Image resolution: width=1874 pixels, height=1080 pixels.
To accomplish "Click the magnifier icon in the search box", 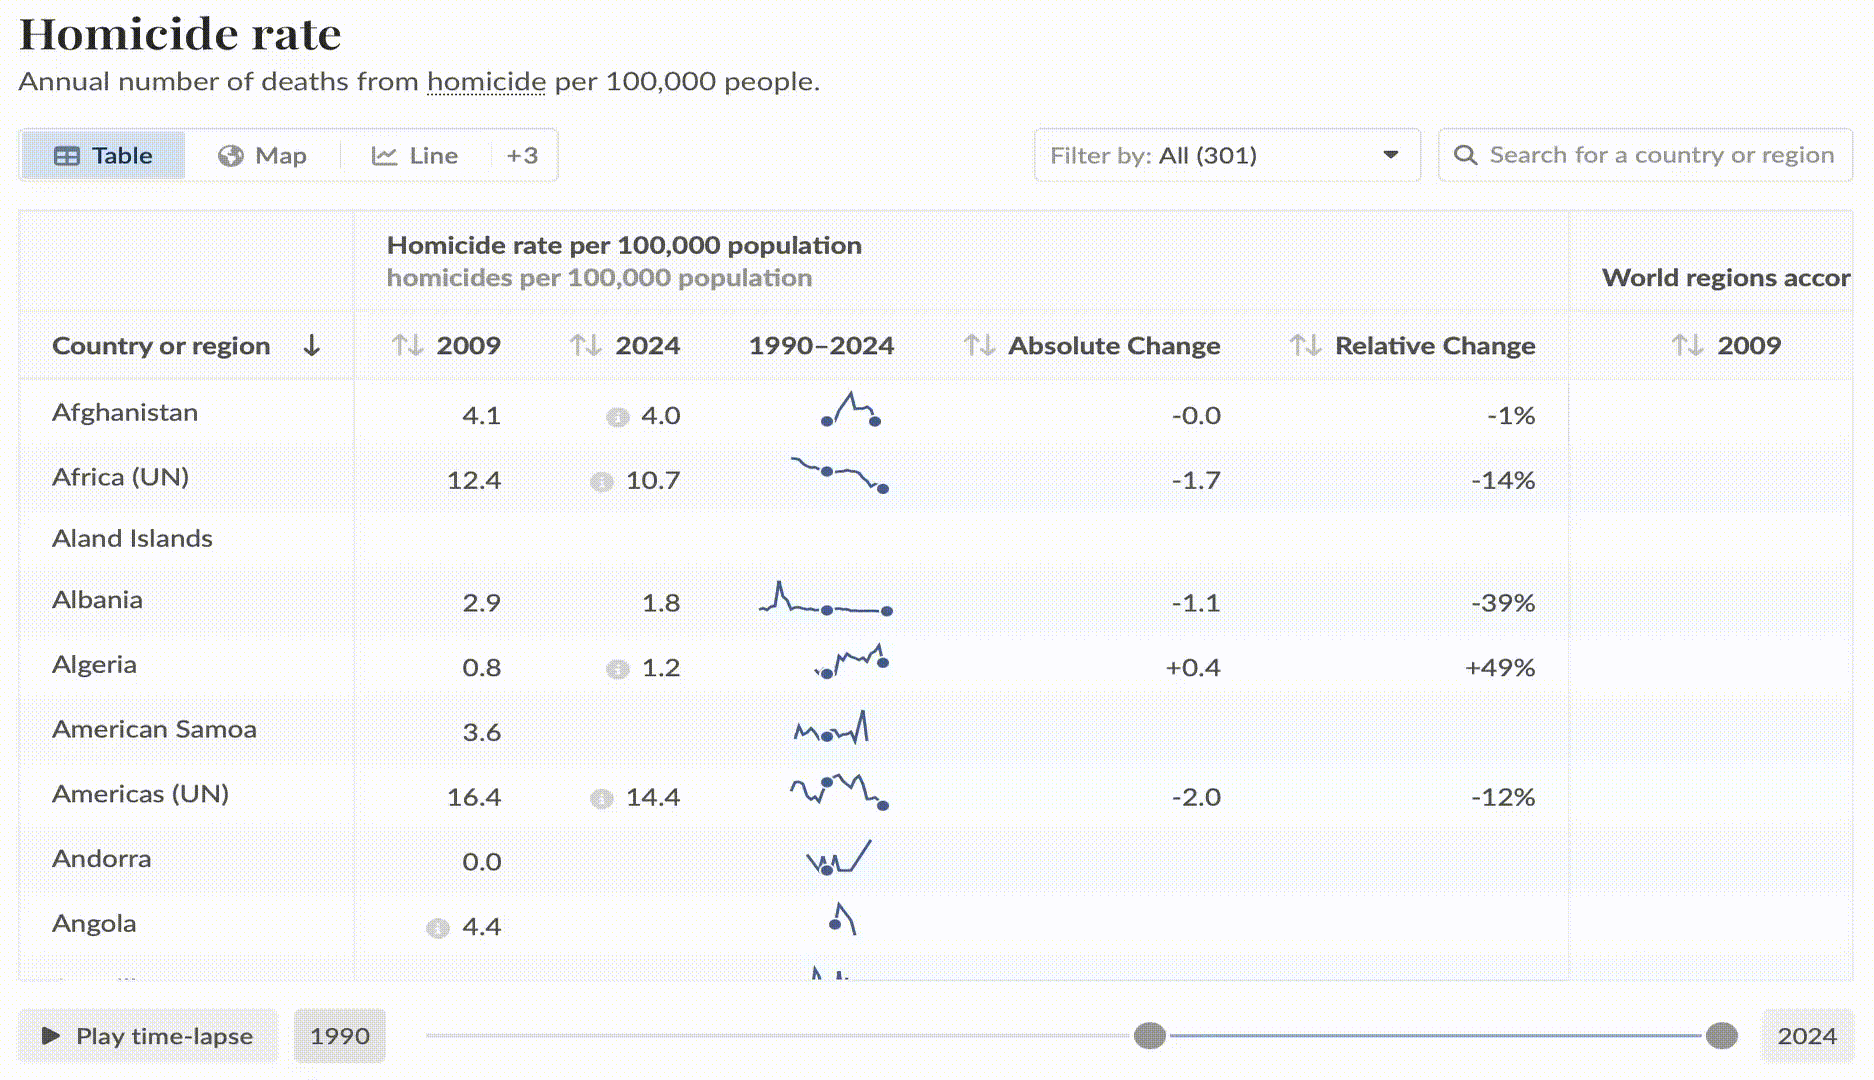I will coord(1466,155).
